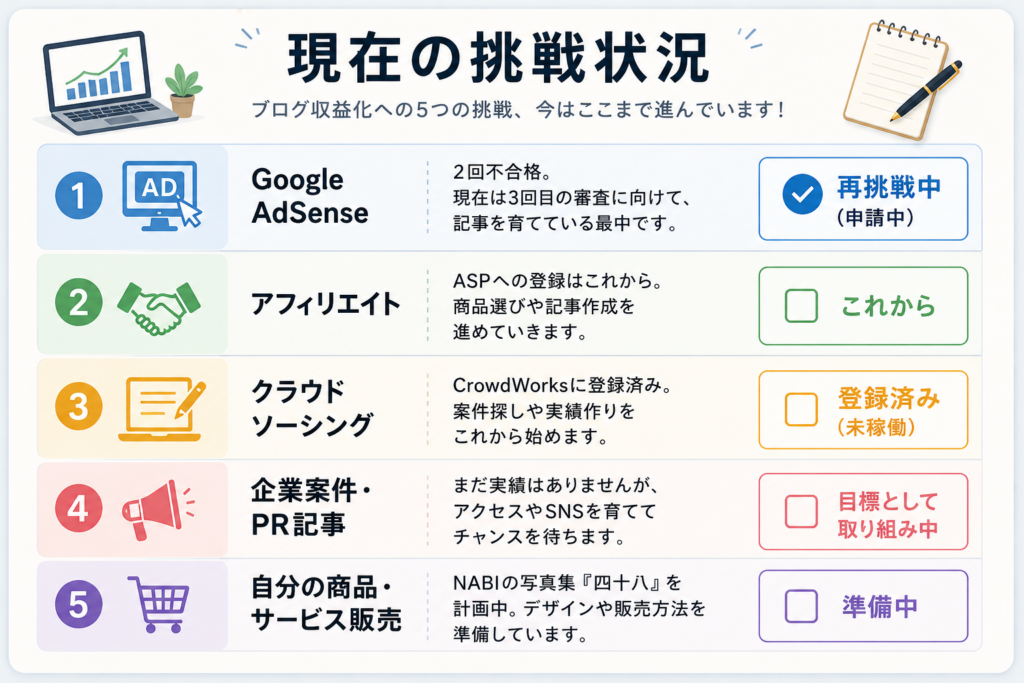Click the red megaphone icon
The image size is (1024, 683).
158,509
